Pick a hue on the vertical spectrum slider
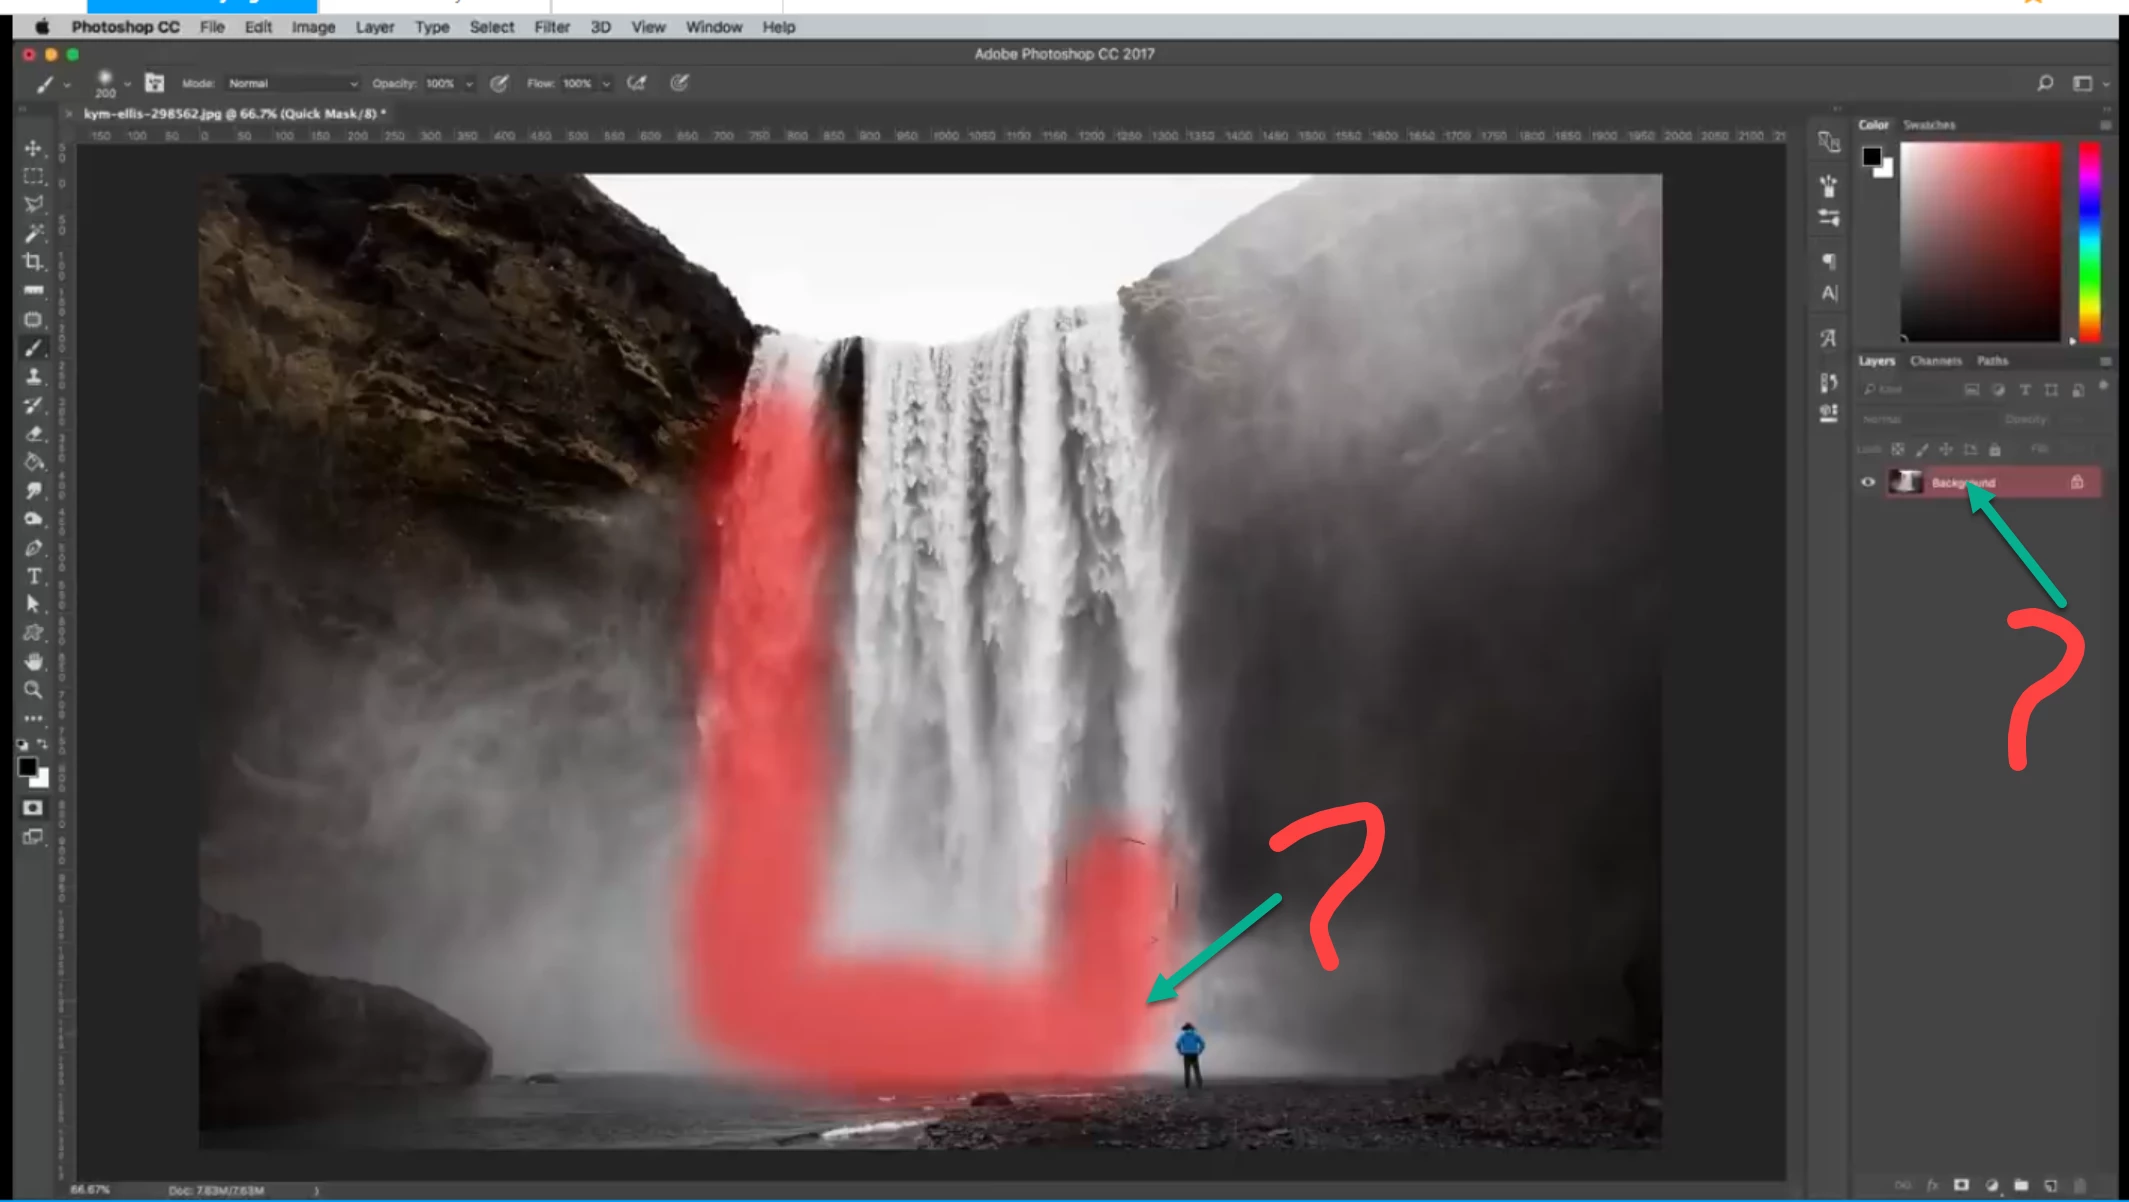2129x1202 pixels. tap(2089, 240)
